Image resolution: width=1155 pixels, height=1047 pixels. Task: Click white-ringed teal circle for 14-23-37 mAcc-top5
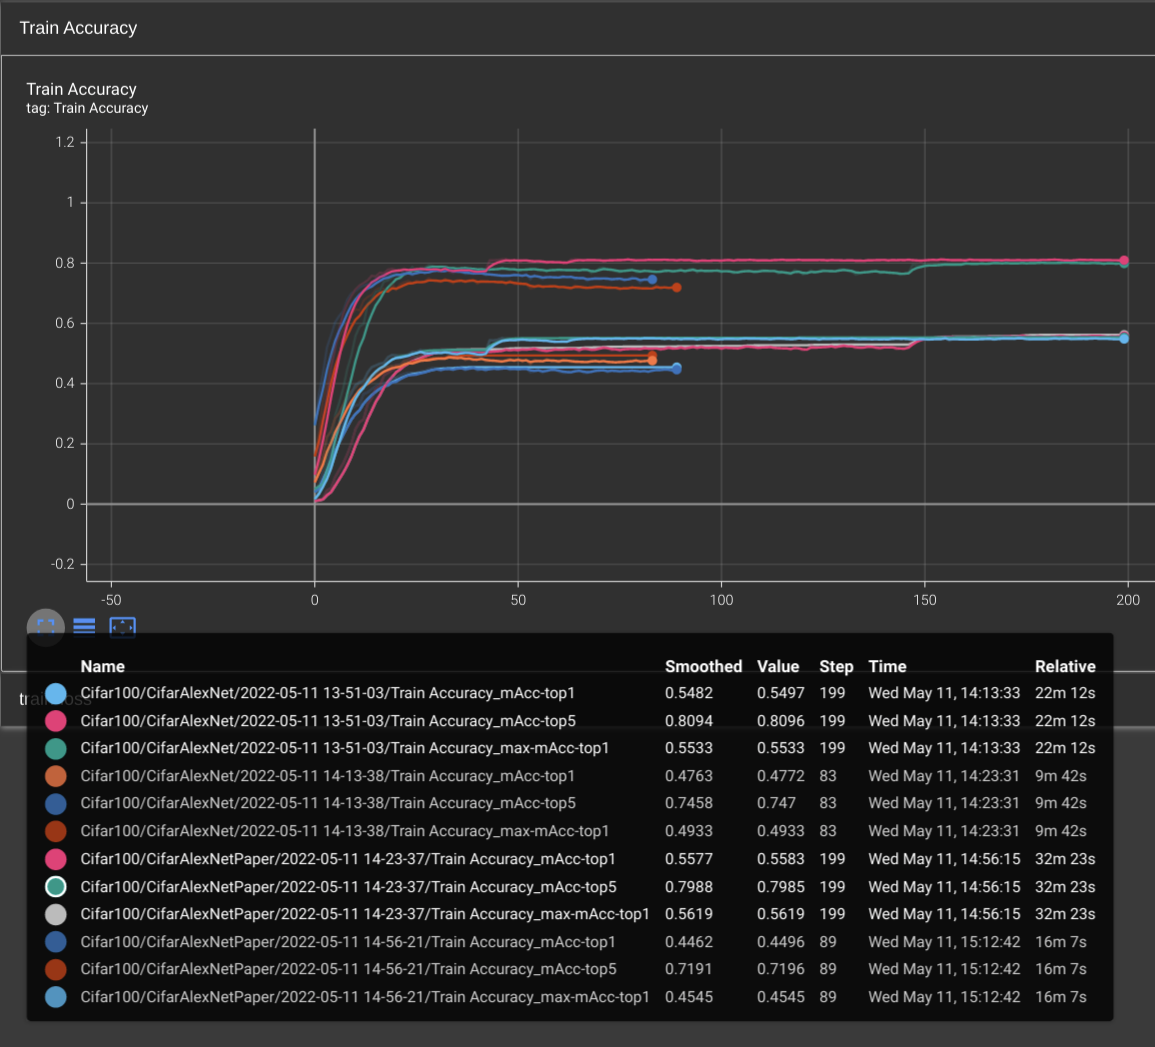56,887
